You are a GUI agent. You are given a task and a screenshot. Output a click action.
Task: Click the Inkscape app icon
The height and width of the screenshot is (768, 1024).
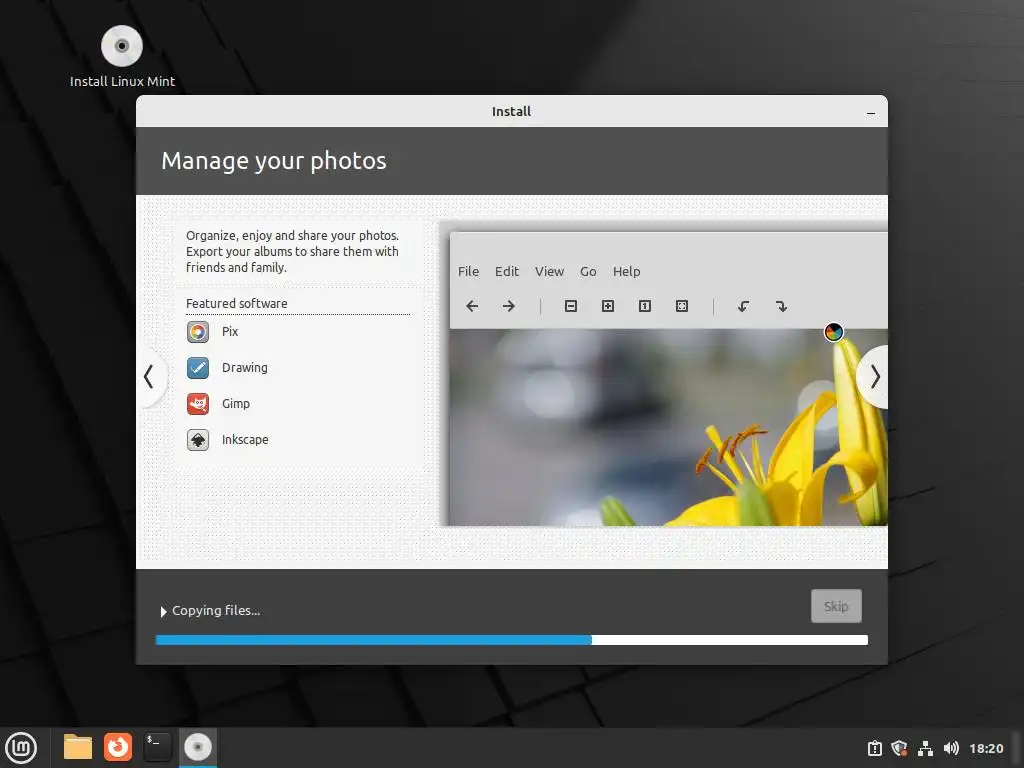(198, 440)
